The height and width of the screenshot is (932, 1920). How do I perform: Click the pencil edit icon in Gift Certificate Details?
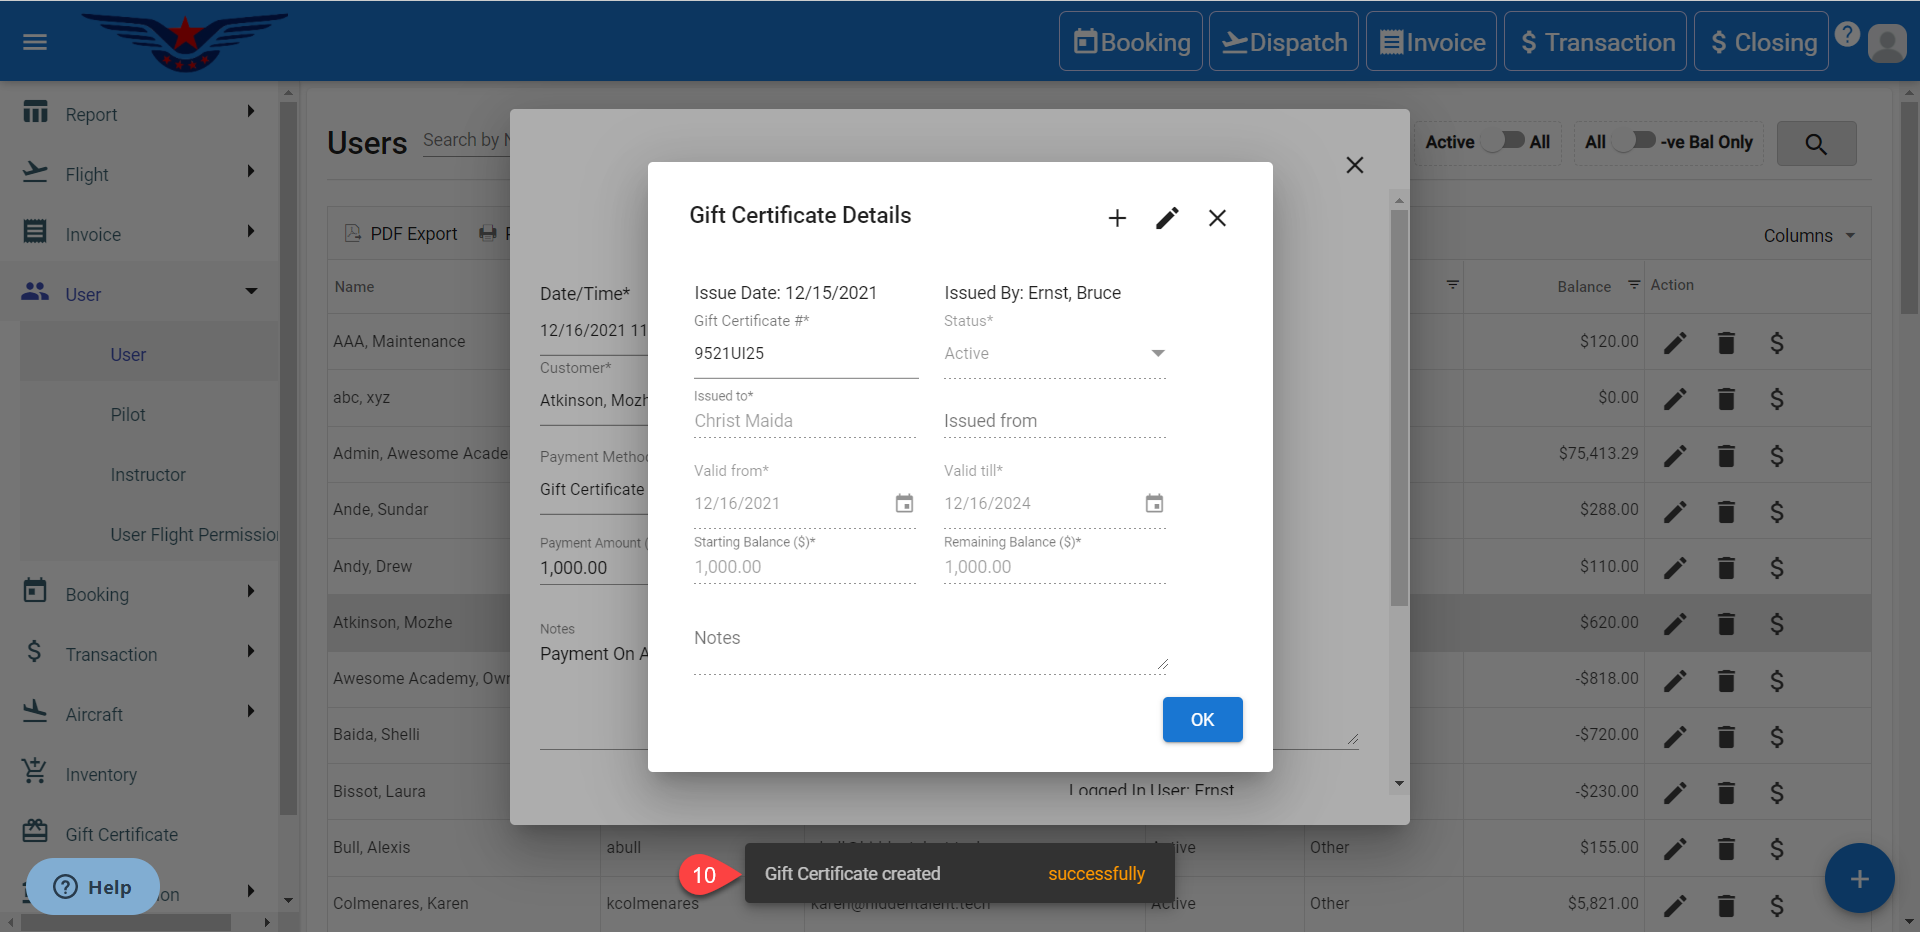(1167, 218)
